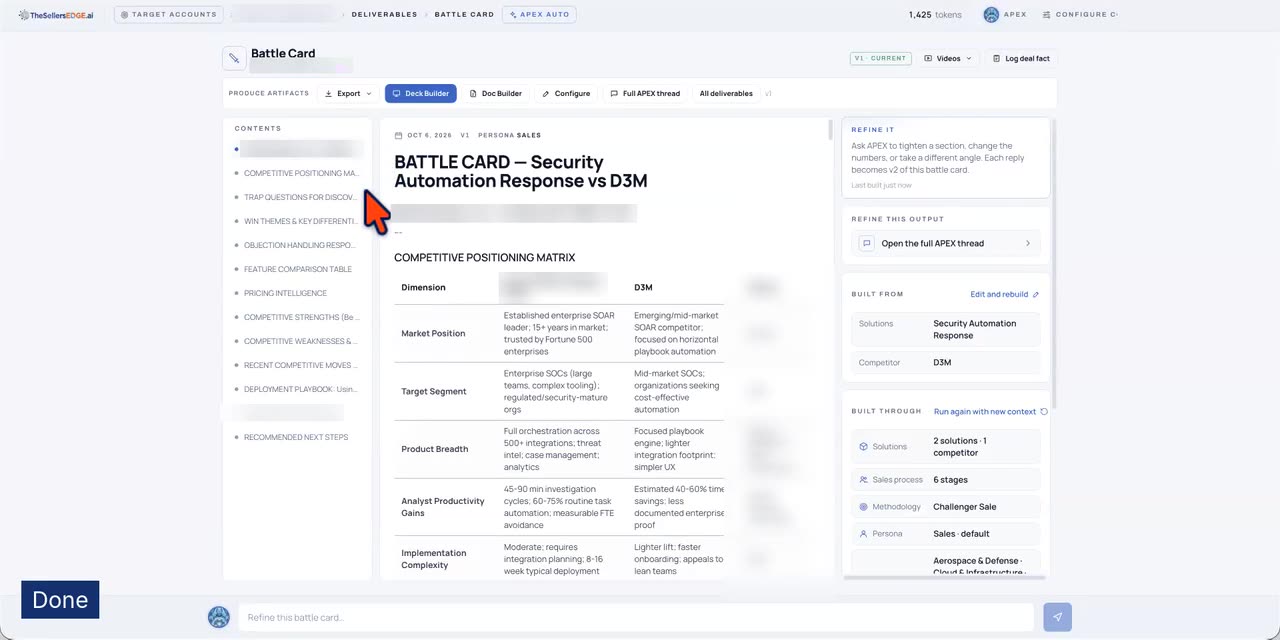Click the Solutions cube icon in Built Through
This screenshot has height=640, width=1280.
(x=864, y=447)
